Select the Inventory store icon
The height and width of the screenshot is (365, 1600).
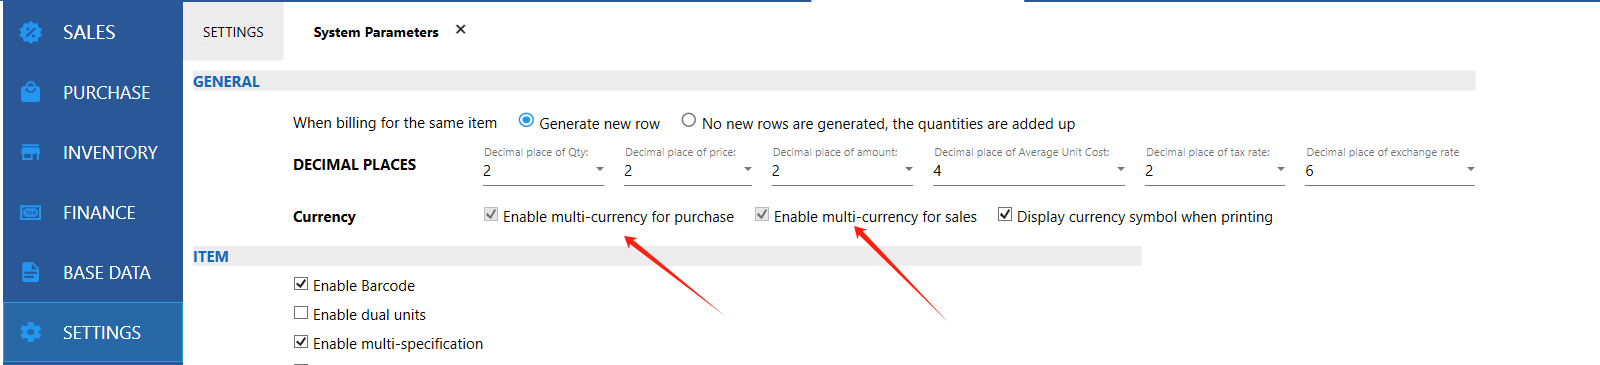[x=31, y=152]
